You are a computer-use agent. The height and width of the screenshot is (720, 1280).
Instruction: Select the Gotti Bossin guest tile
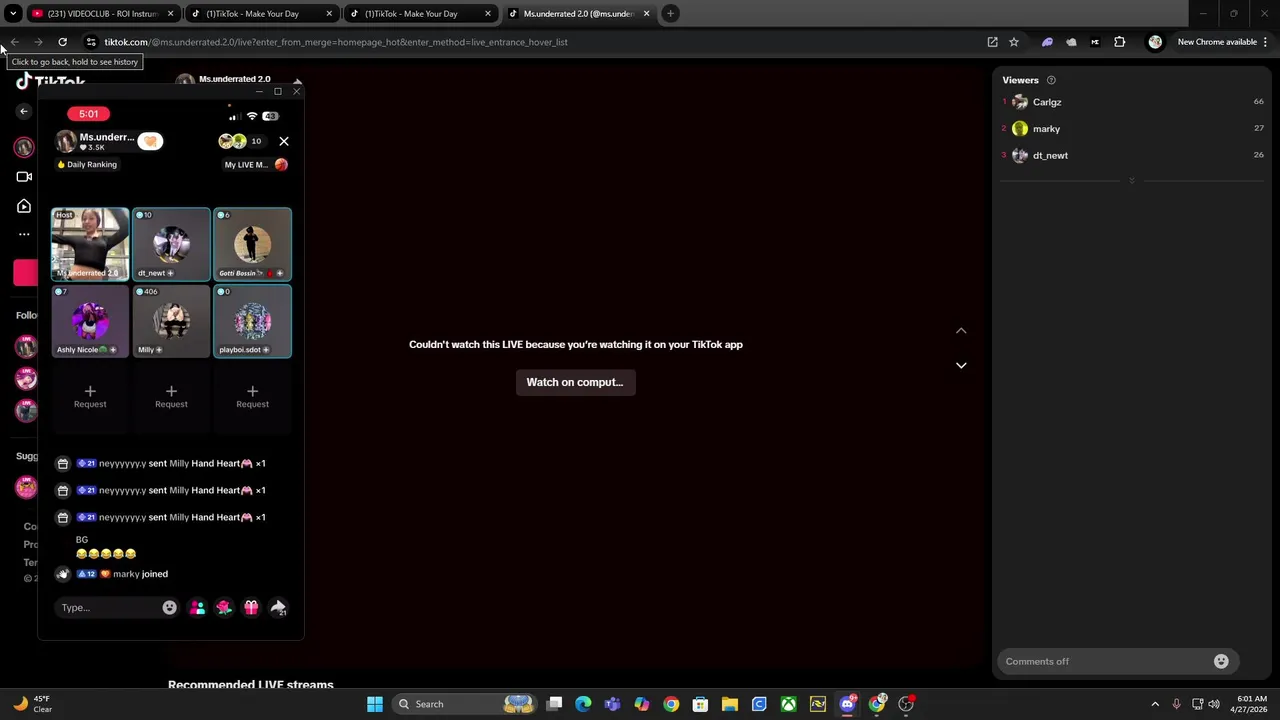click(252, 244)
